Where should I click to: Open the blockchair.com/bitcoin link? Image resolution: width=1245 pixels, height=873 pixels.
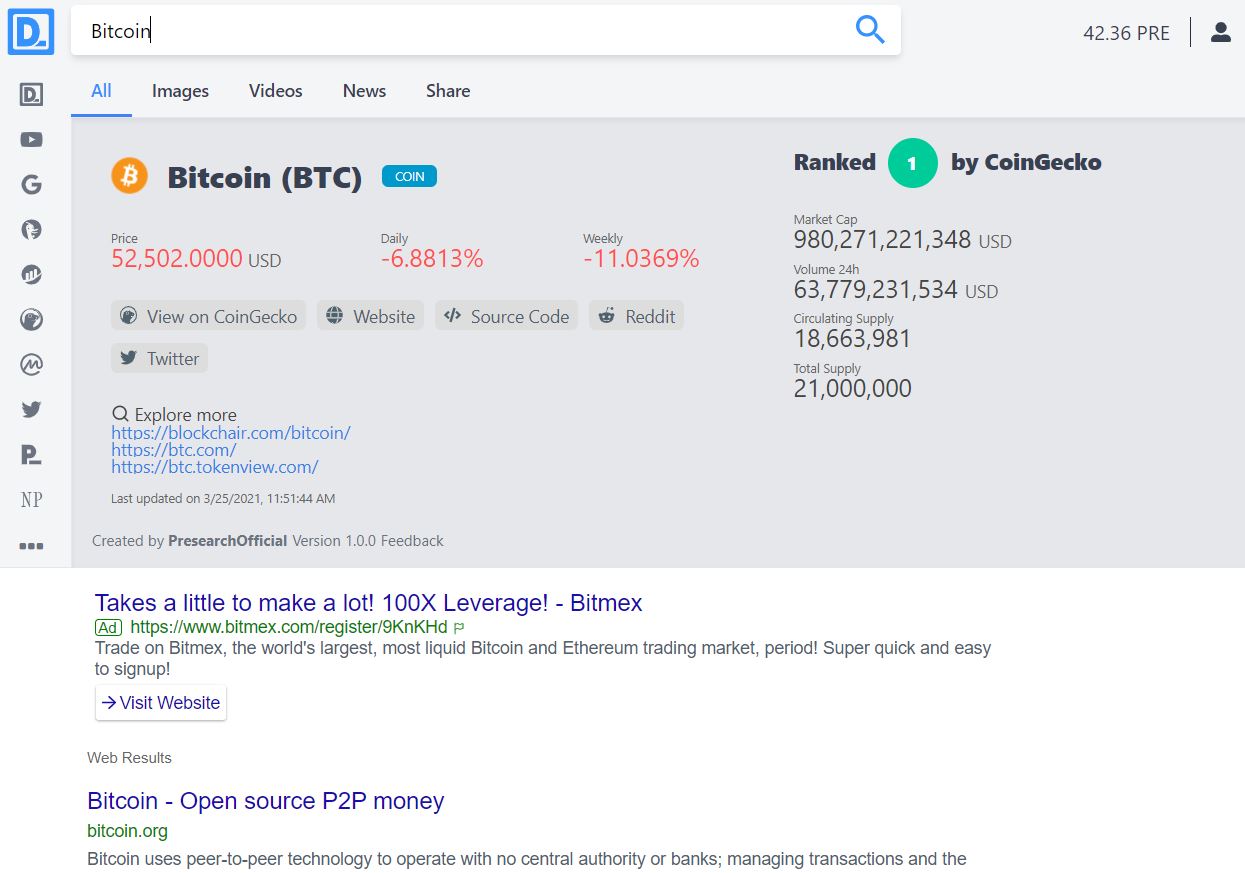click(x=231, y=433)
